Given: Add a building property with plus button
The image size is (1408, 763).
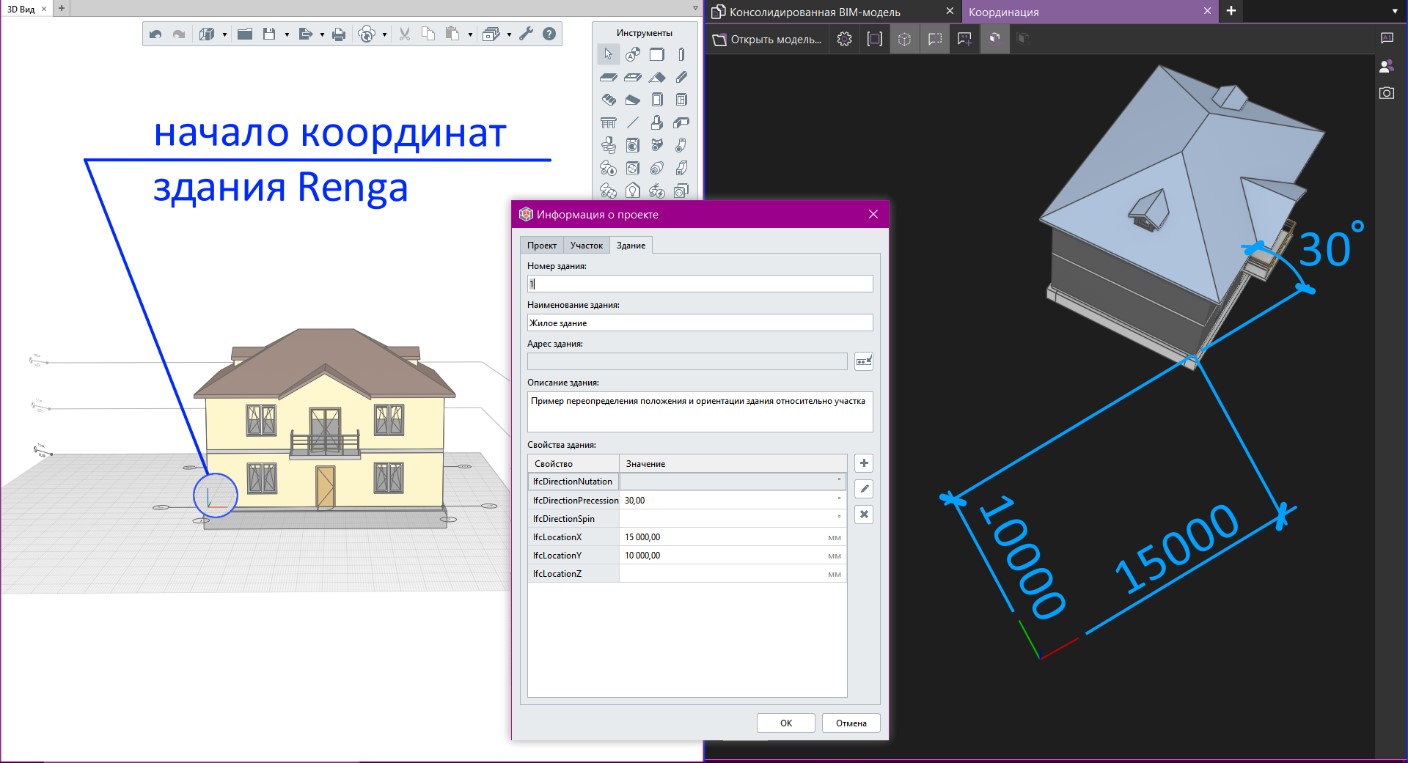Looking at the screenshot, I should [865, 463].
